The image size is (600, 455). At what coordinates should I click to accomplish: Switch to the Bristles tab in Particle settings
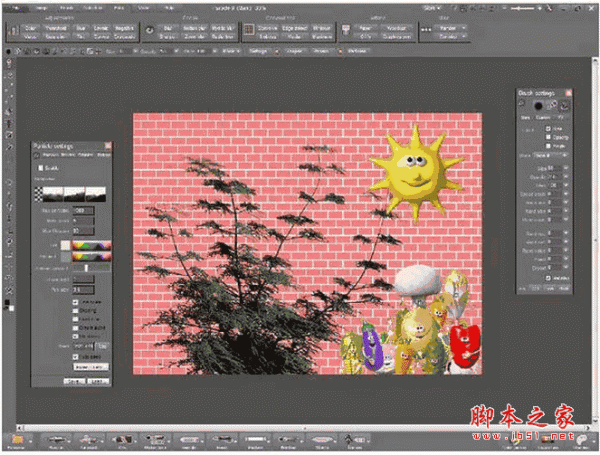[x=68, y=155]
